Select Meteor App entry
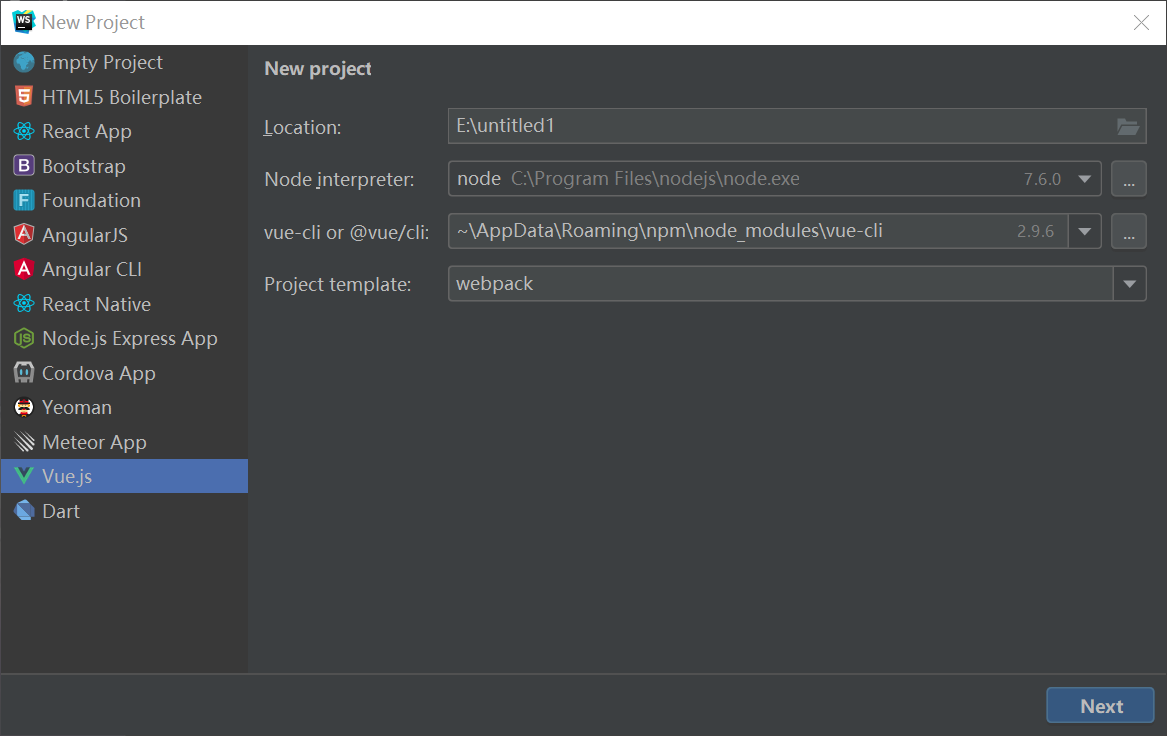The height and width of the screenshot is (736, 1167). 124,442
